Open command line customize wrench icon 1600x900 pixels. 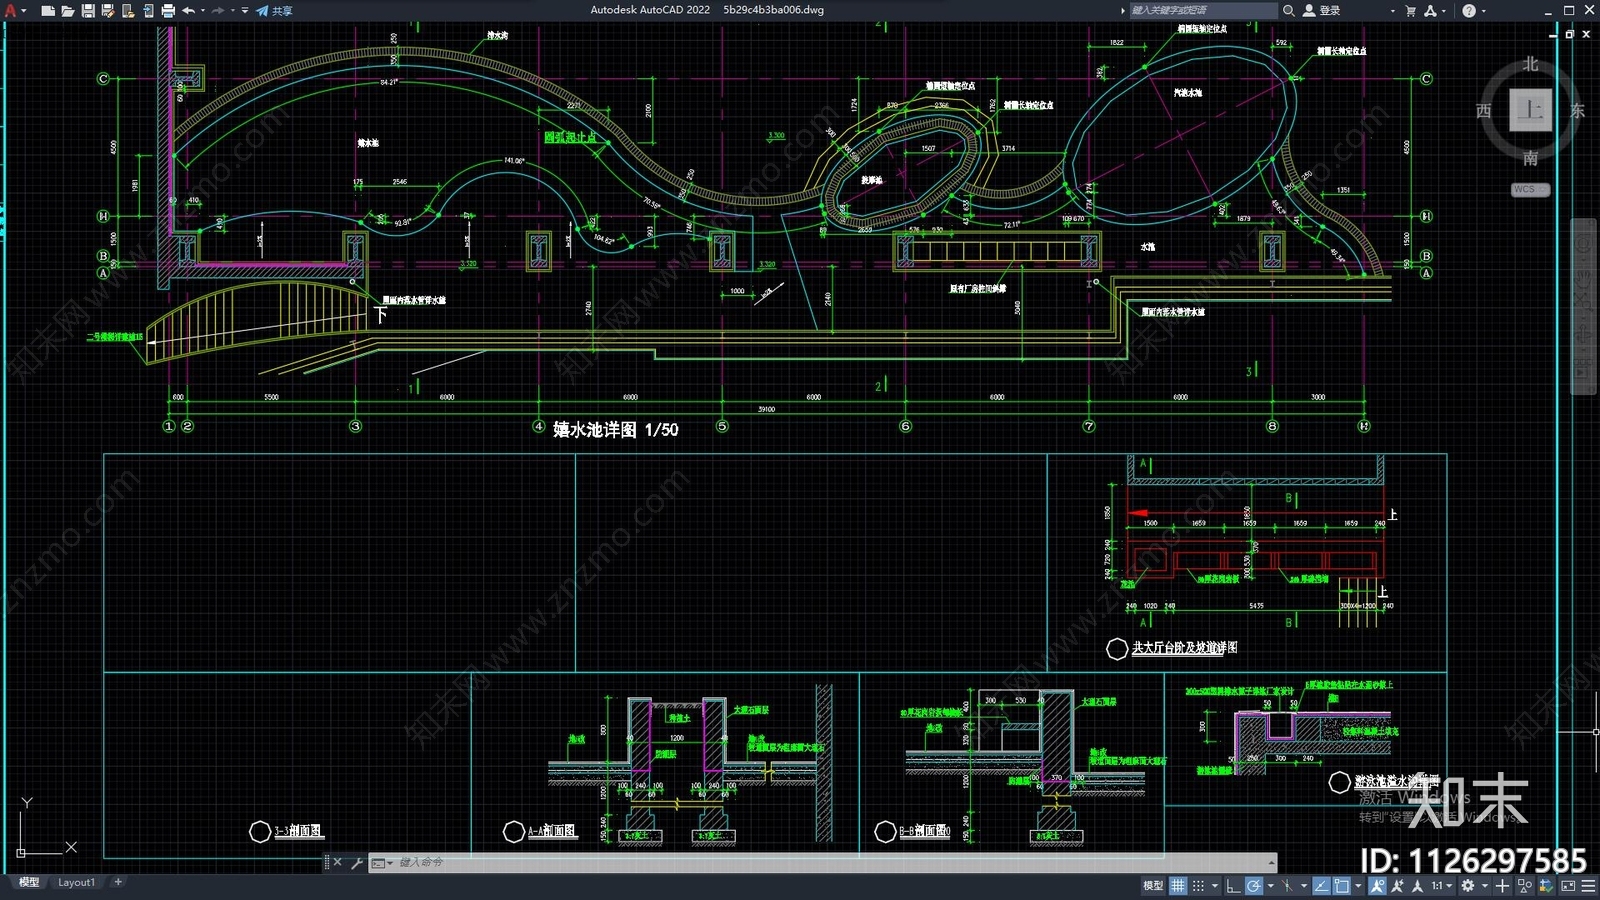tap(357, 862)
